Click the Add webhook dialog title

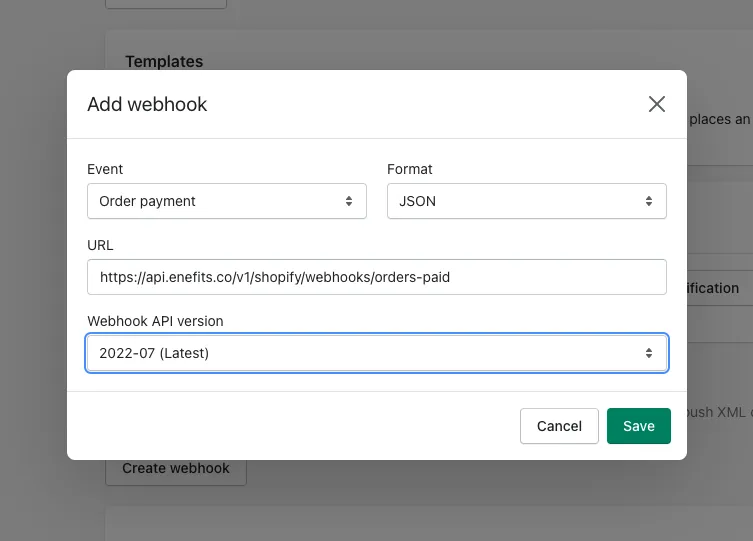pos(147,104)
